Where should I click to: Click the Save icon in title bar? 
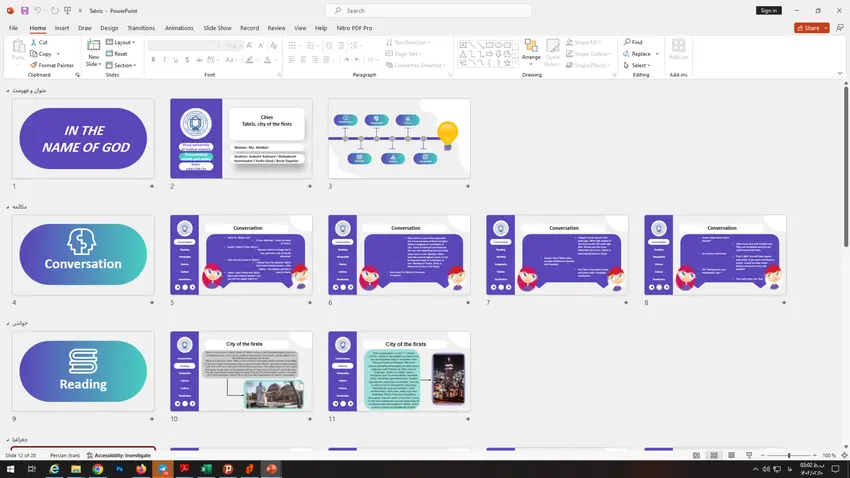[24, 10]
